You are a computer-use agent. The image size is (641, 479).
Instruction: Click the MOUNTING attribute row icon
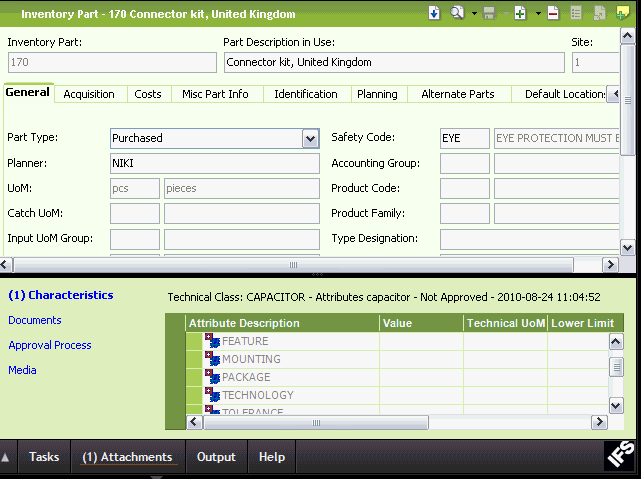click(212, 358)
